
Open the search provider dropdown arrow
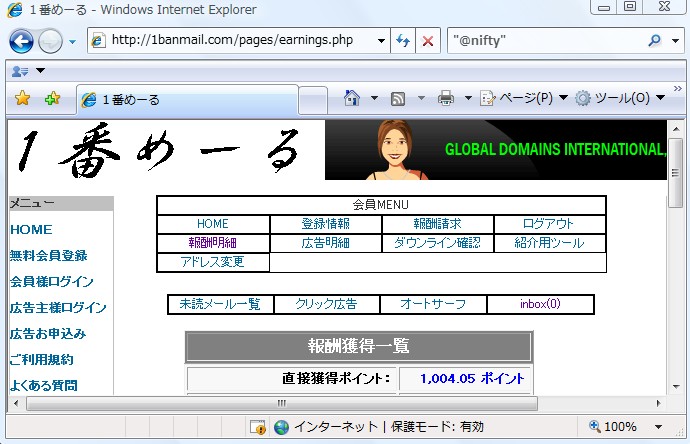[x=675, y=40]
